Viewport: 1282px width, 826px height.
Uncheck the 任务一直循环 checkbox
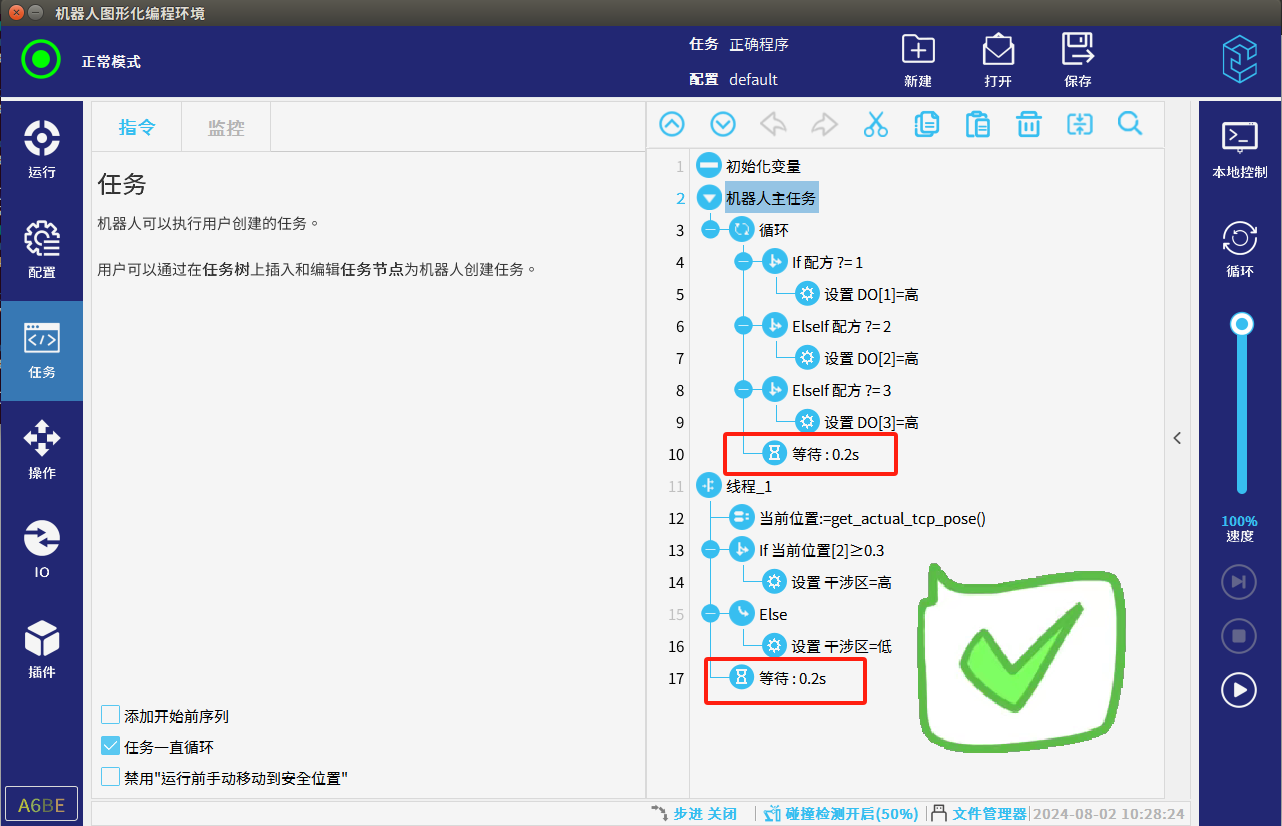pyautogui.click(x=111, y=746)
